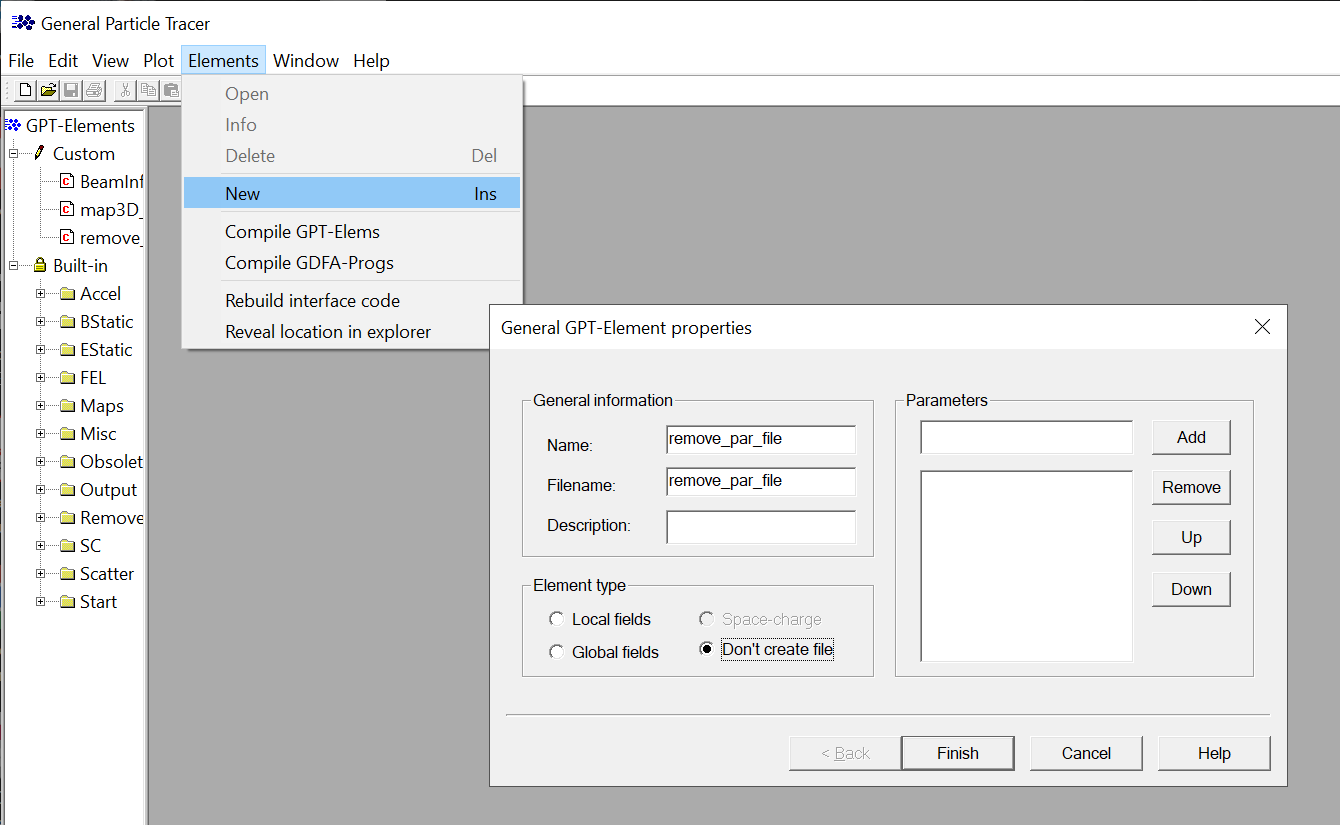Click the folder icon beside Scatter
The width and height of the screenshot is (1340, 825).
[x=67, y=573]
